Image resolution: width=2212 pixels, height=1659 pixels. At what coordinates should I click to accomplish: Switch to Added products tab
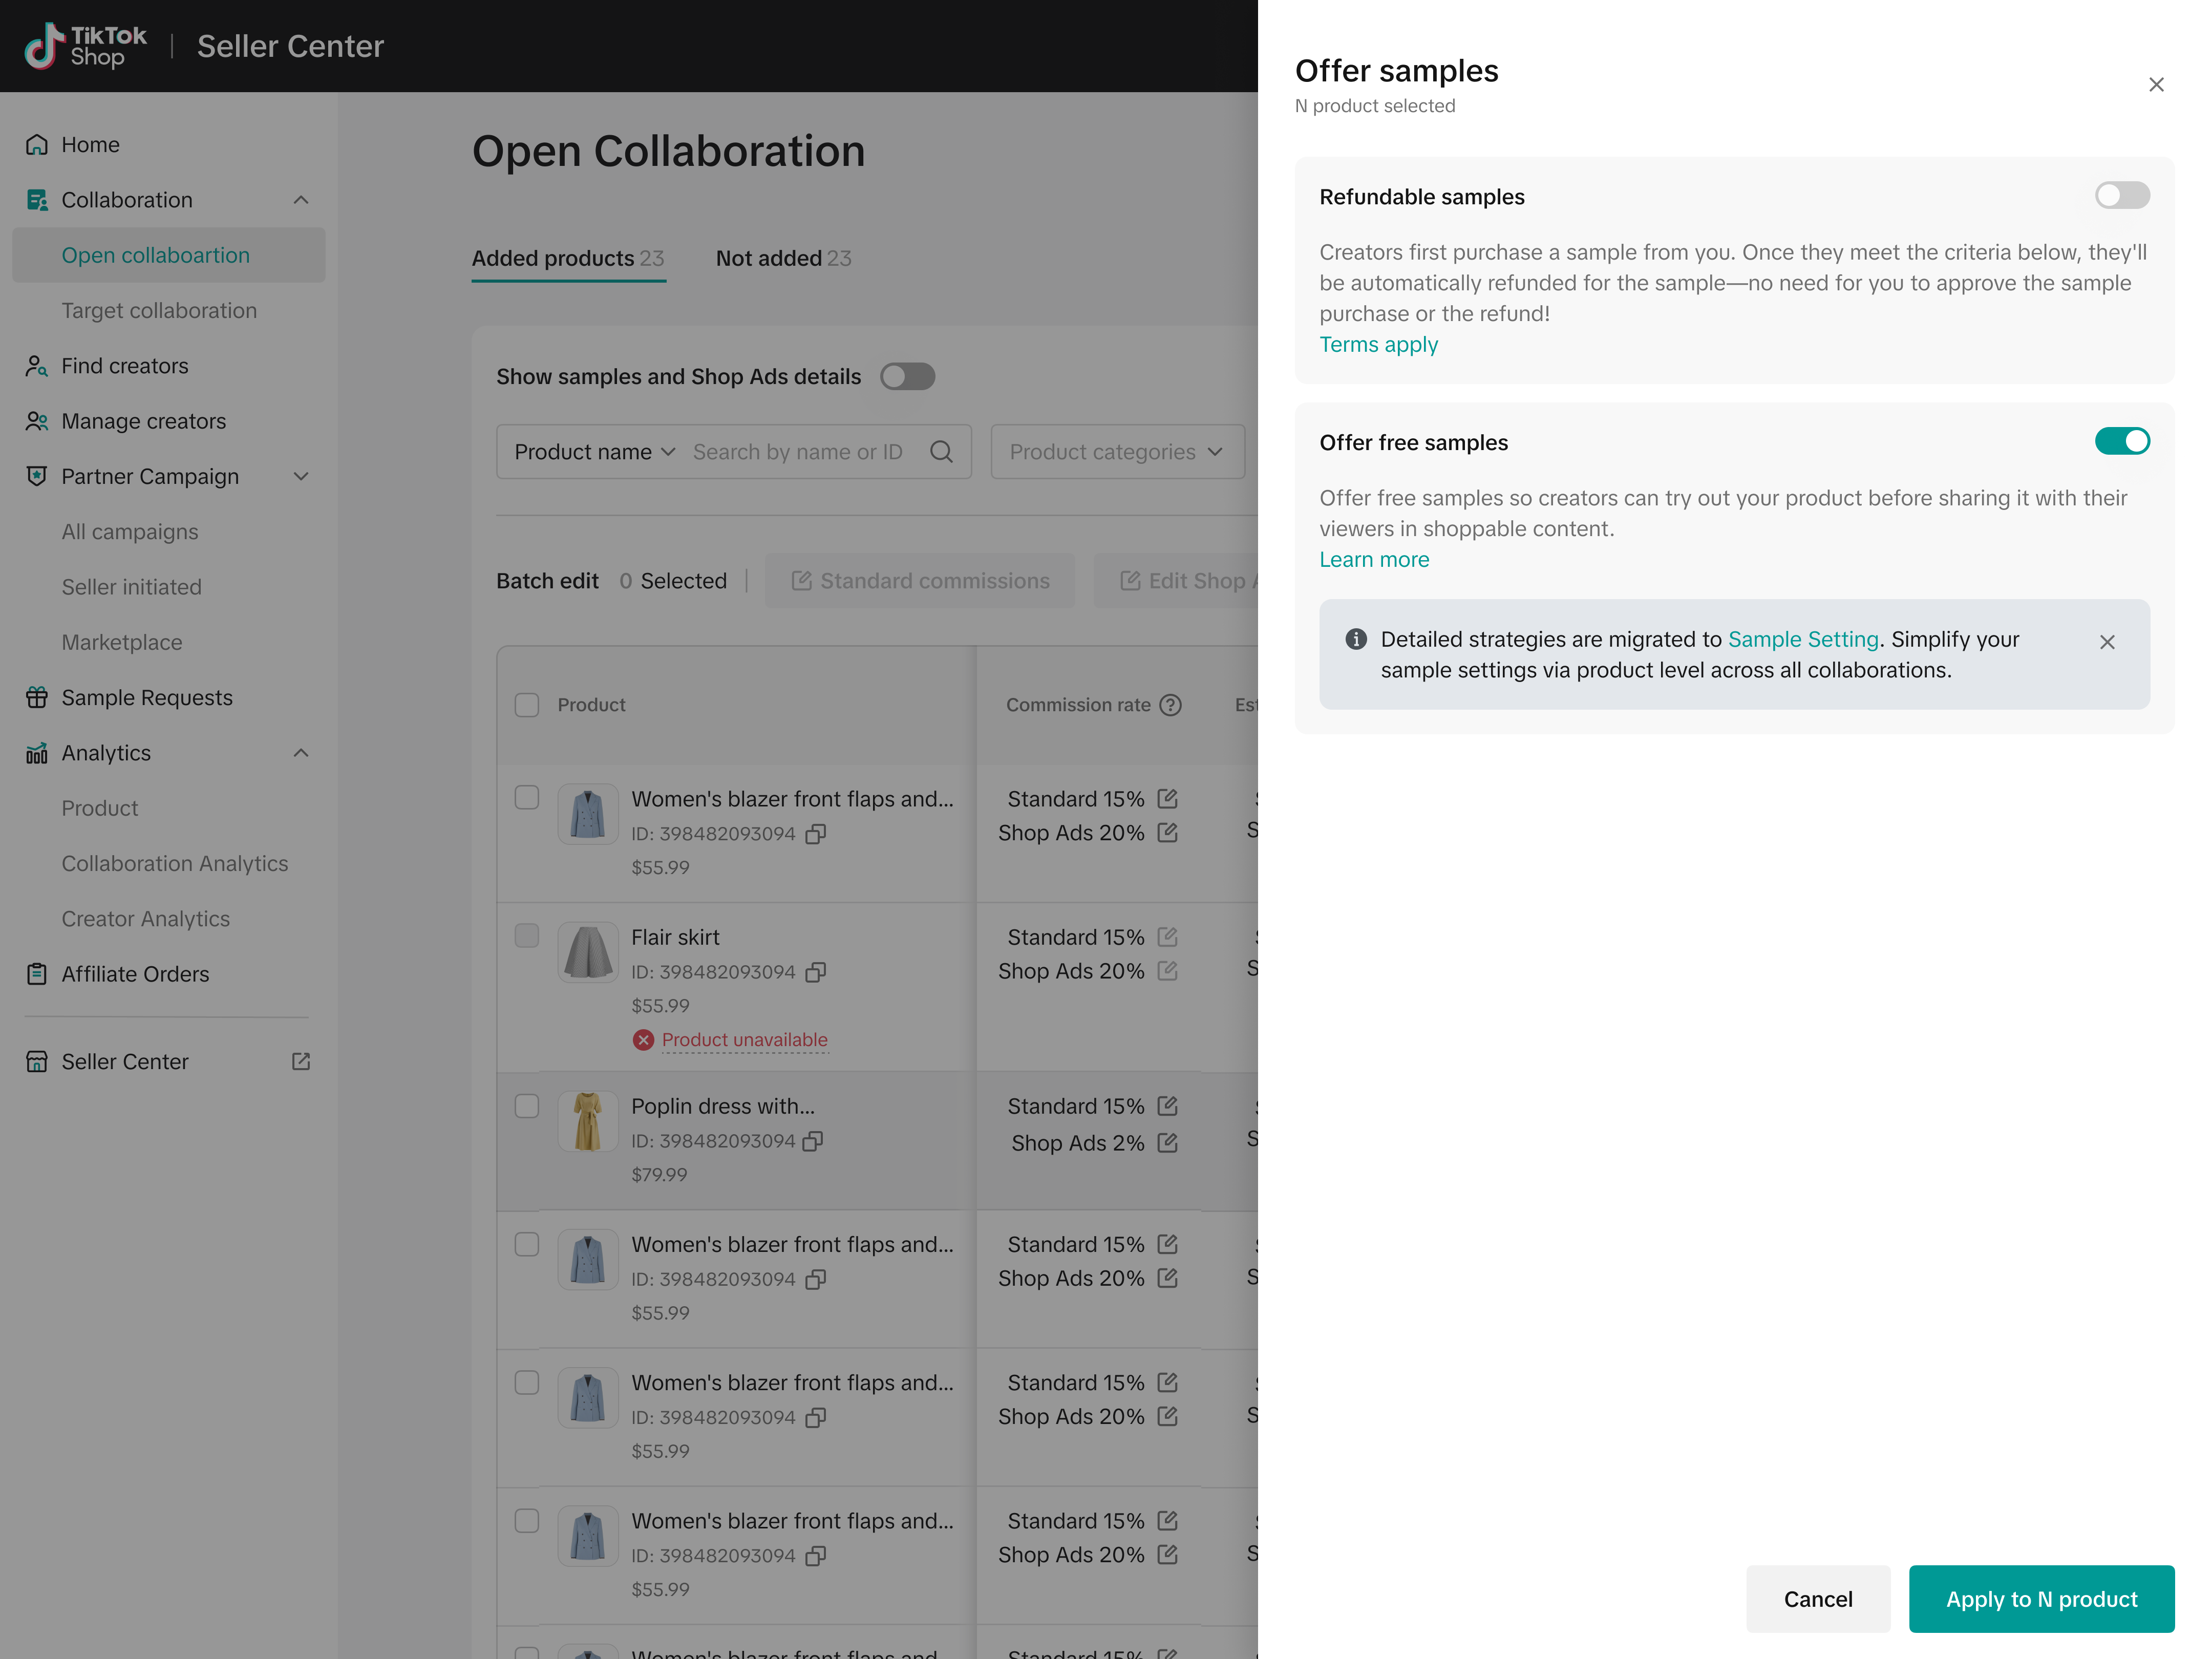568,258
